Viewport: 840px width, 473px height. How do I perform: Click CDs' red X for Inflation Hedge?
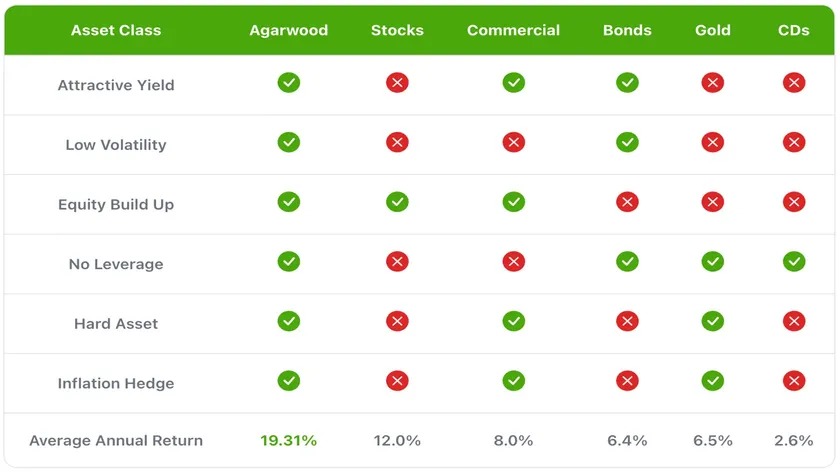point(794,381)
